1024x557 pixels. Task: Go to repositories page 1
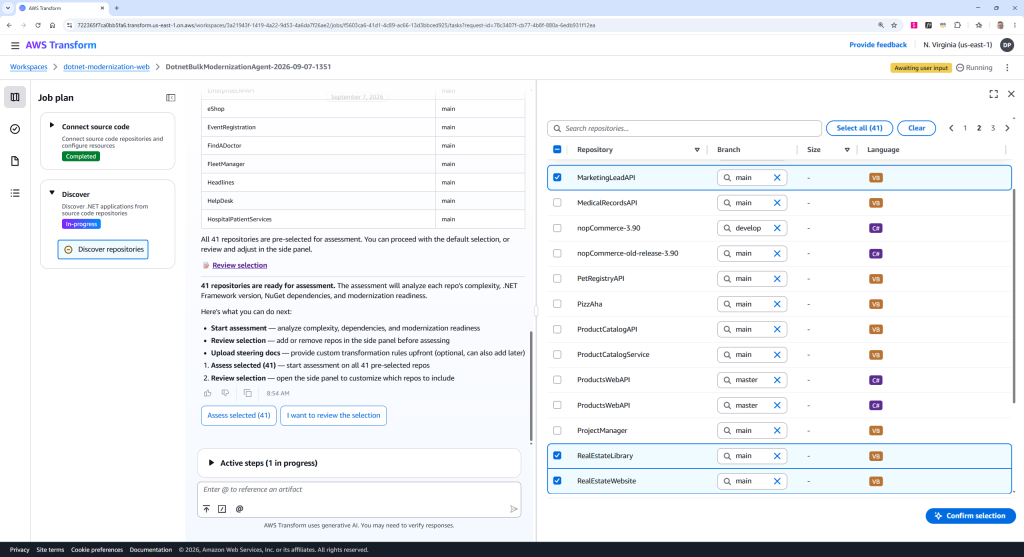[965, 128]
